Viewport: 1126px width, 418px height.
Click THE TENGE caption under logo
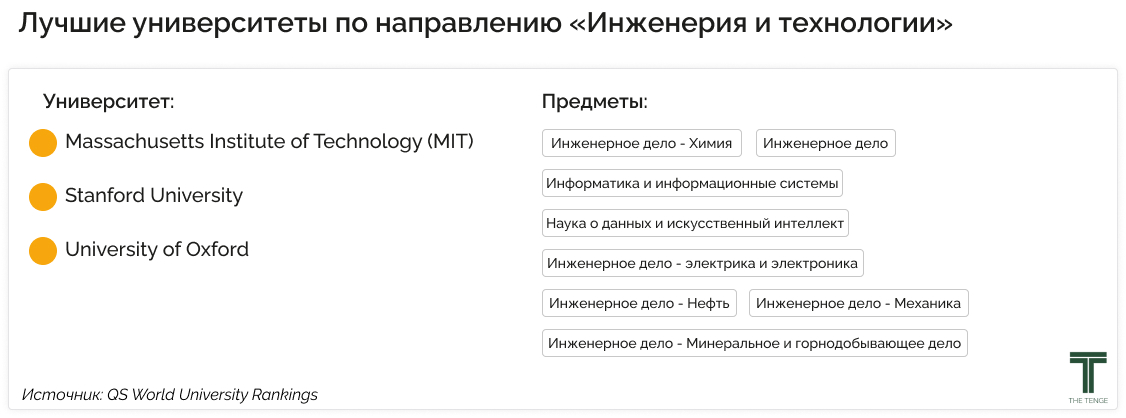coord(1088,400)
